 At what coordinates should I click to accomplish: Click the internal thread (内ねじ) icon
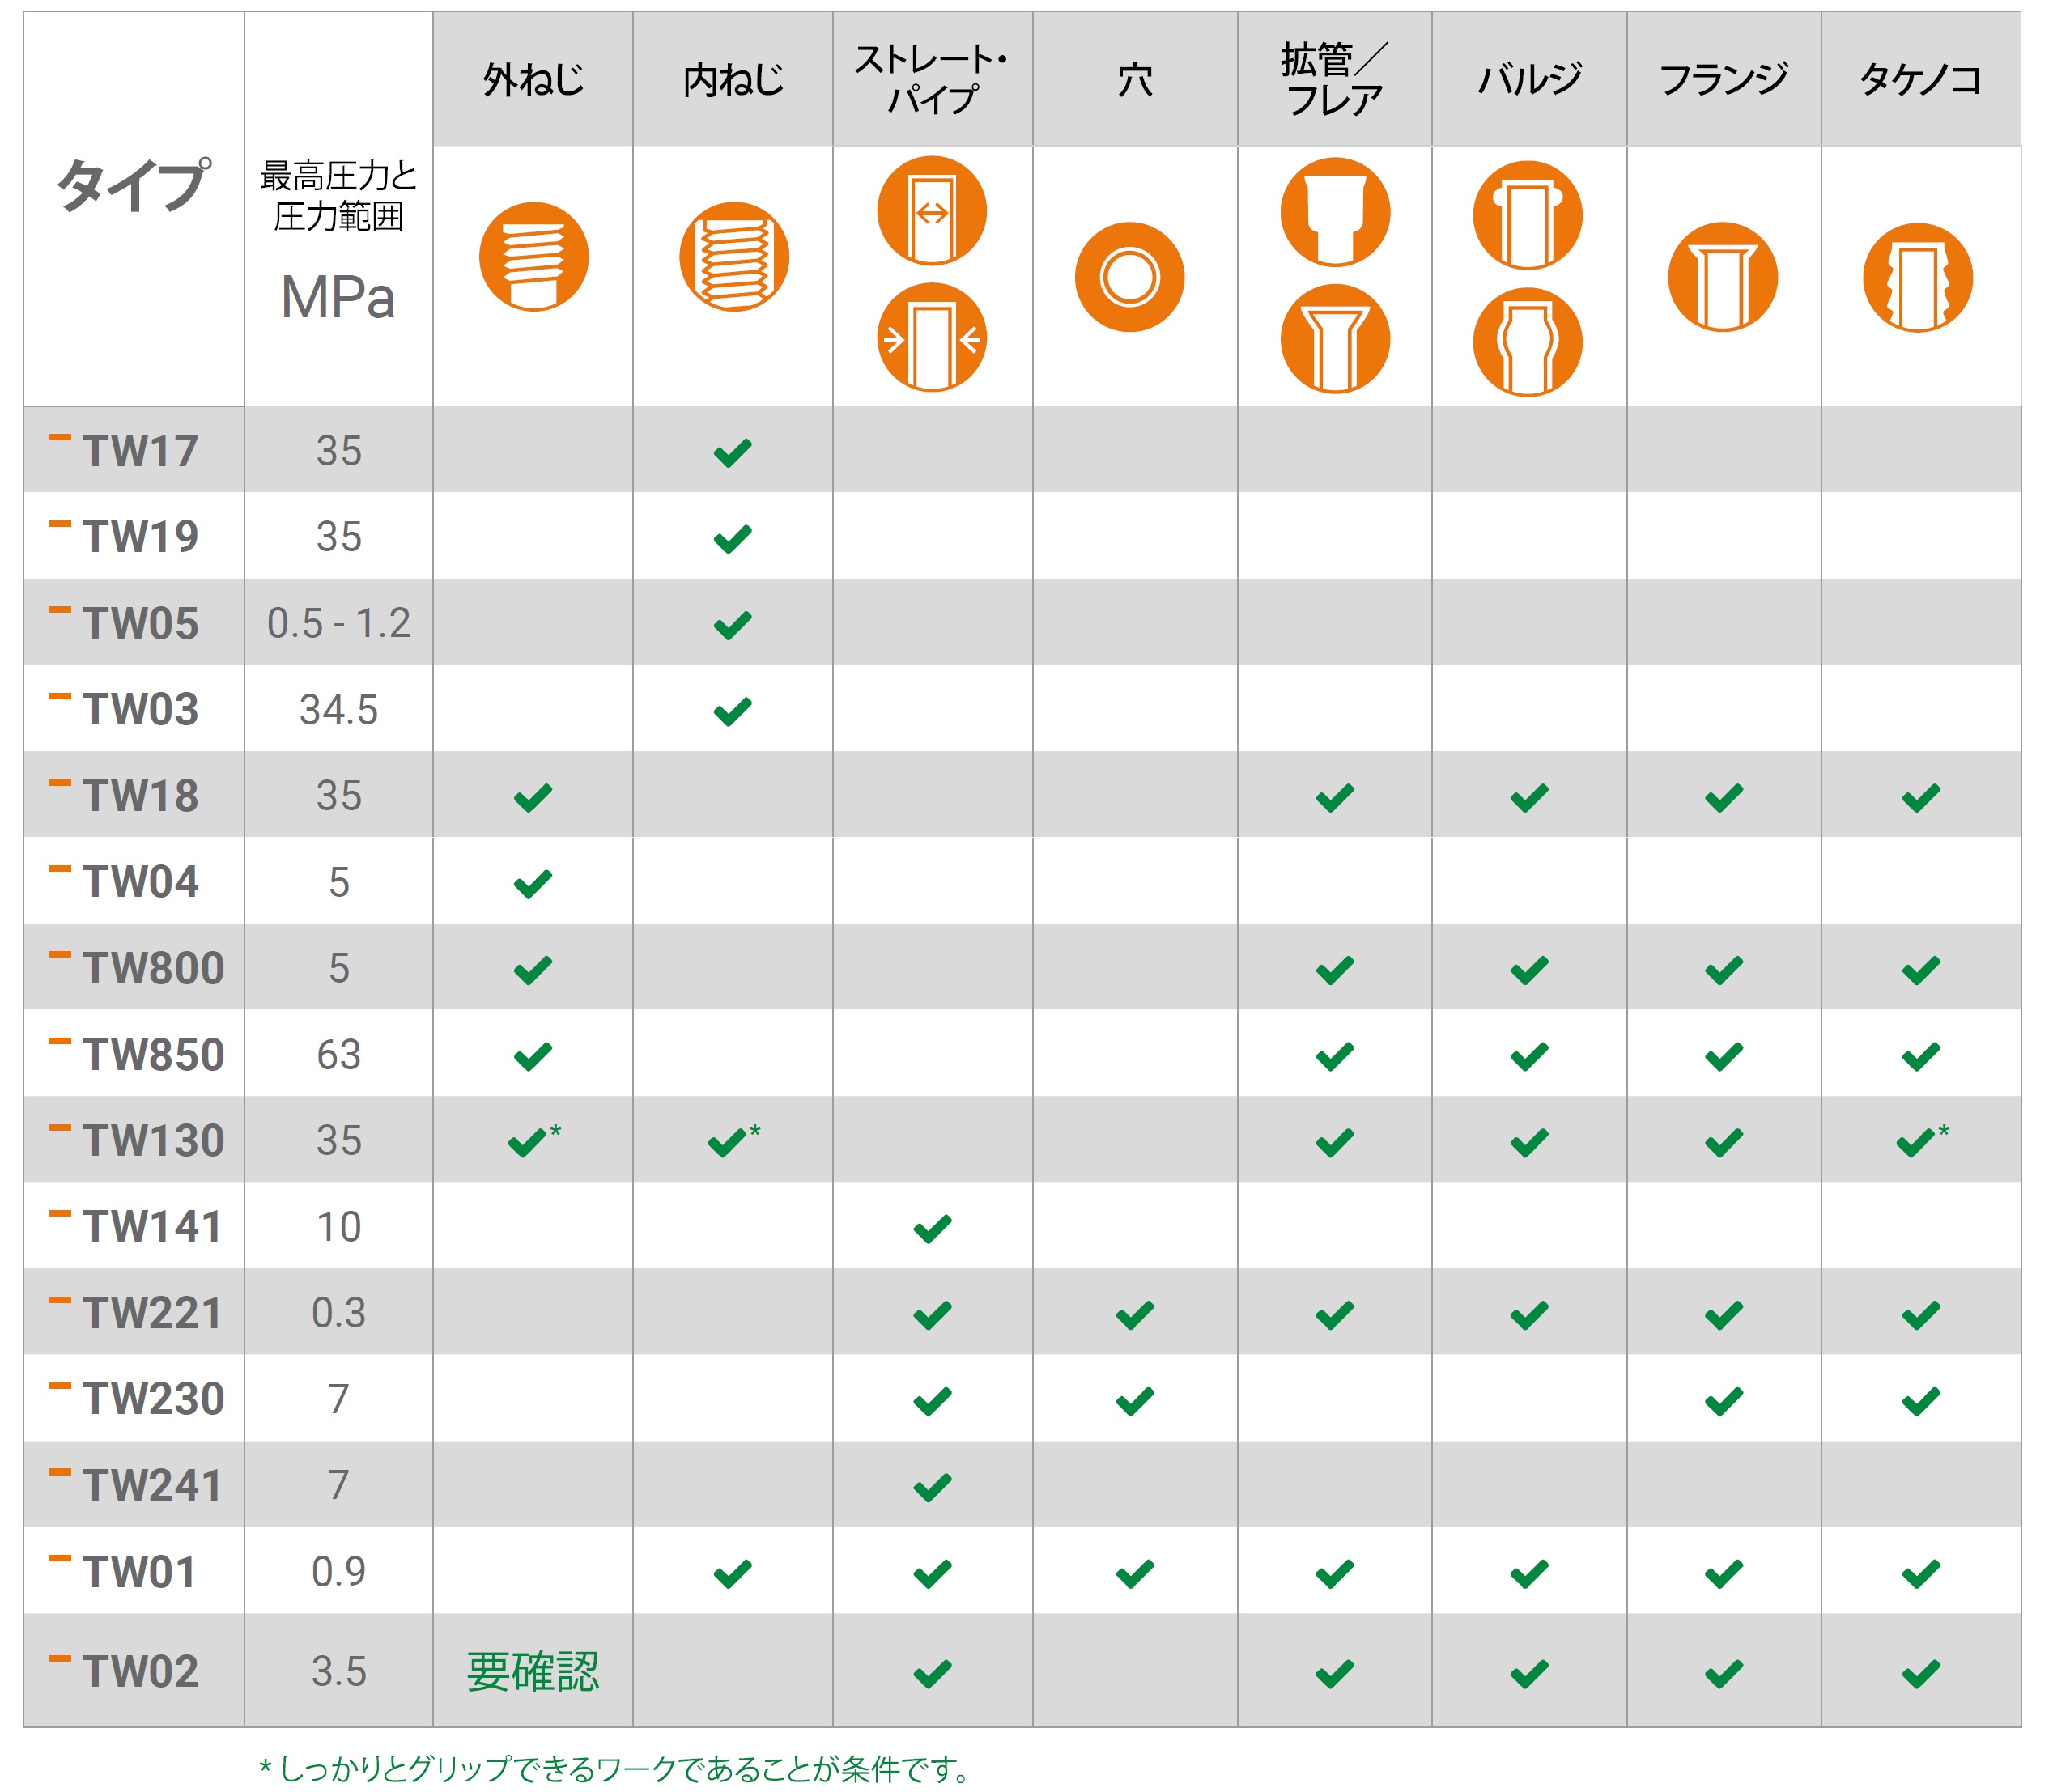click(x=734, y=257)
